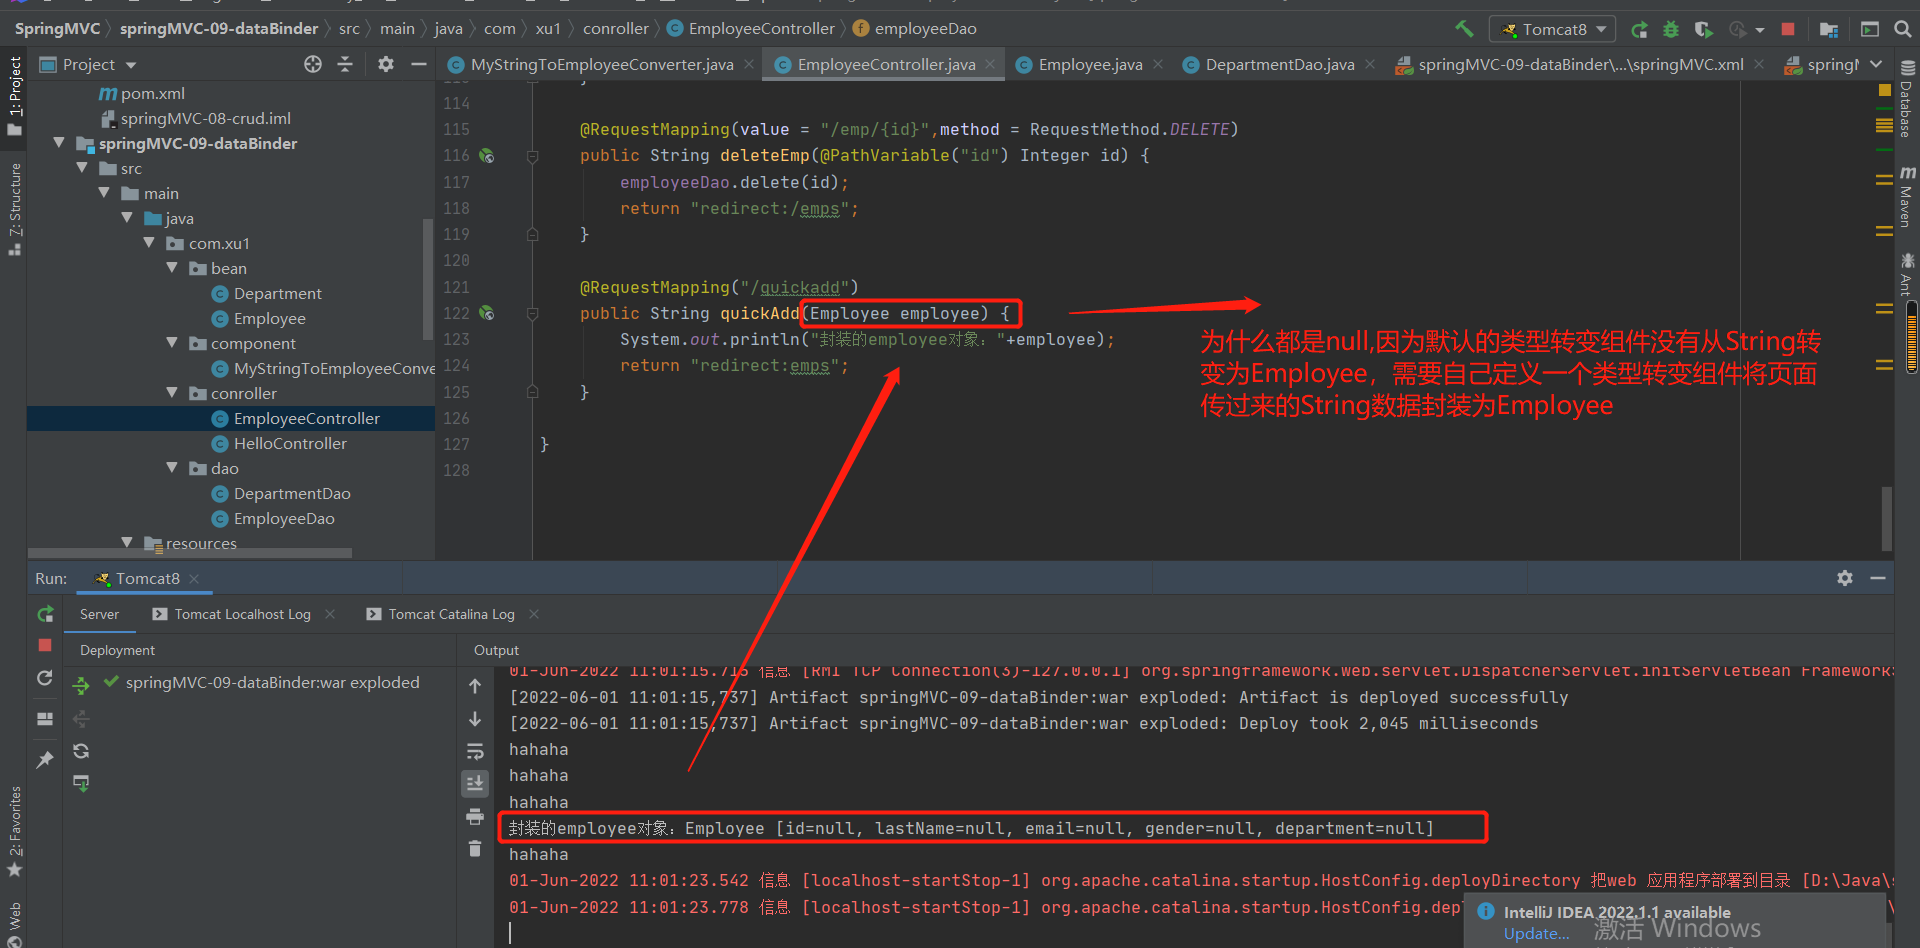Screen dimensions: 1920x948
Task: Open the Structure side tool window
Action: pyautogui.click(x=15, y=208)
